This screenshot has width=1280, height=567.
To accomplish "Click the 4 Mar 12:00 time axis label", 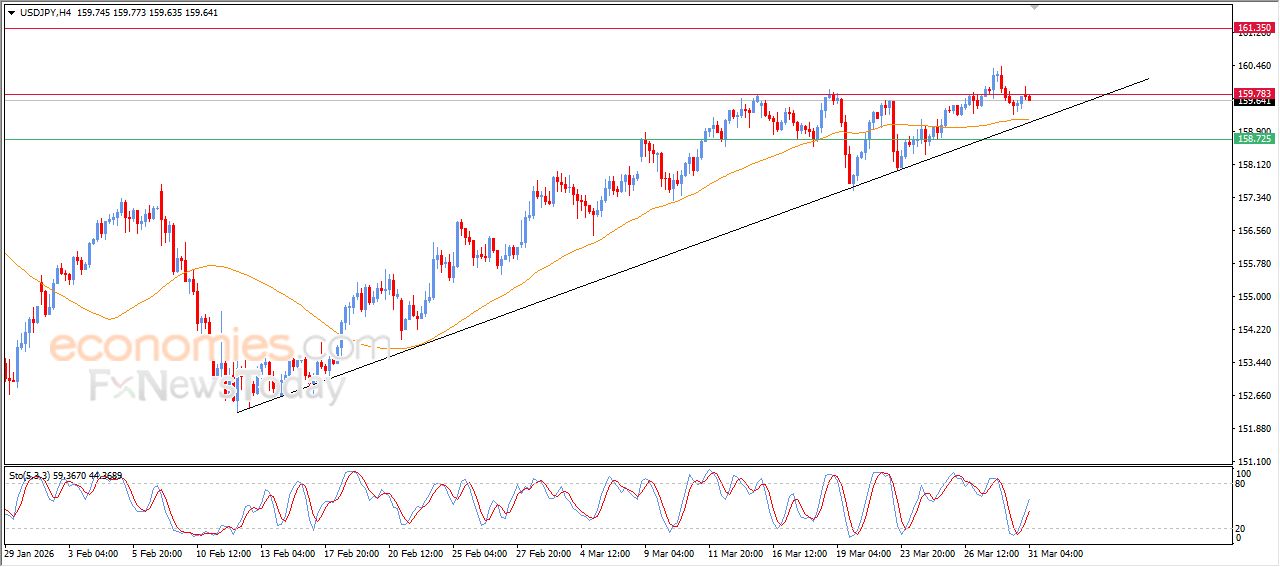I will (607, 553).
